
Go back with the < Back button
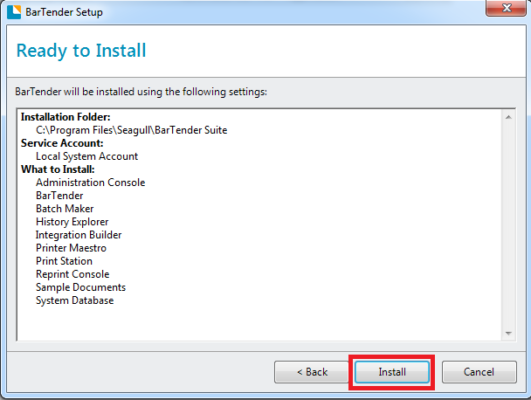[312, 372]
